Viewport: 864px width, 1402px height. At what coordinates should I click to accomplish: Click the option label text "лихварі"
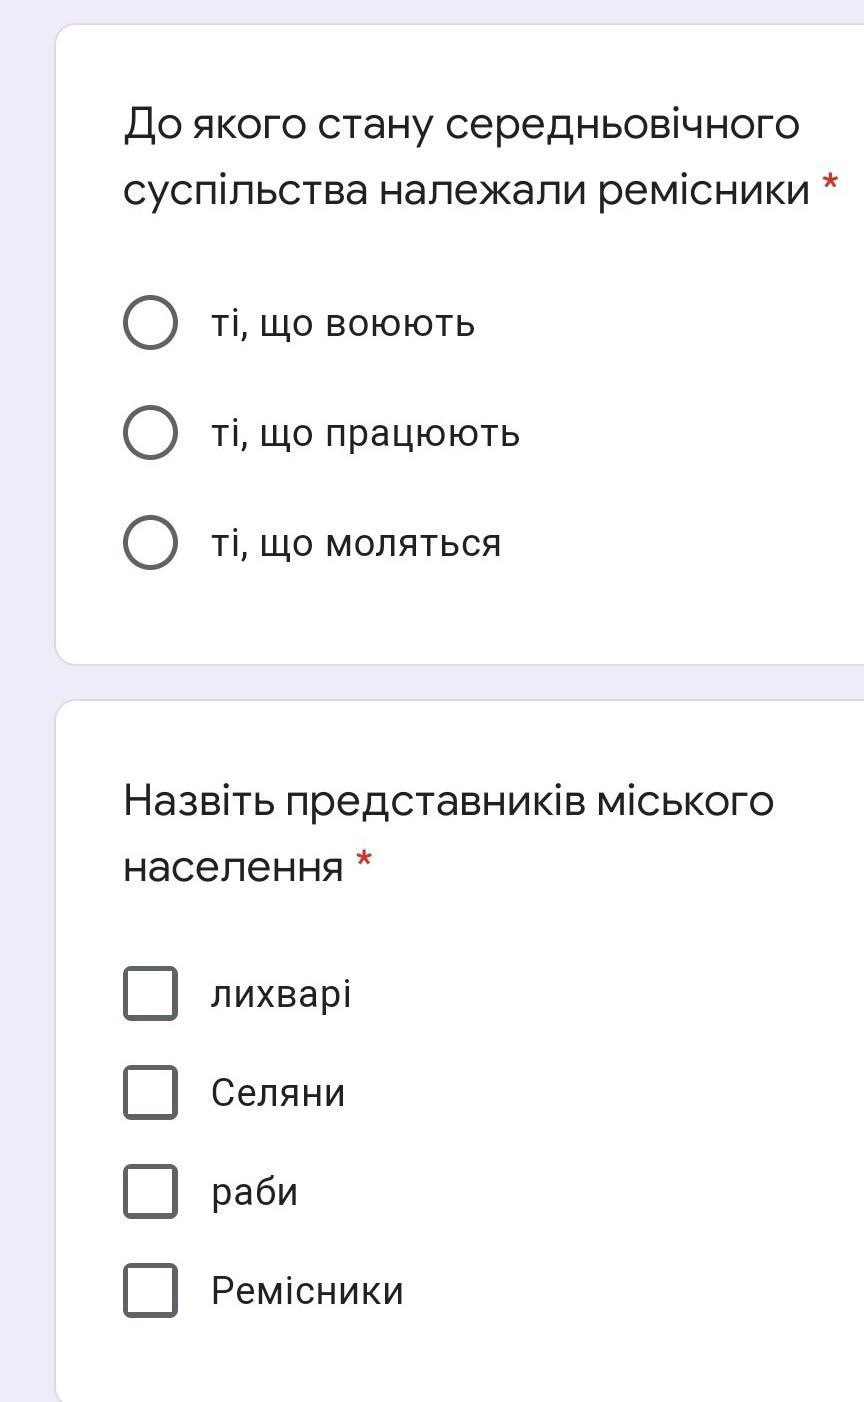(x=281, y=994)
